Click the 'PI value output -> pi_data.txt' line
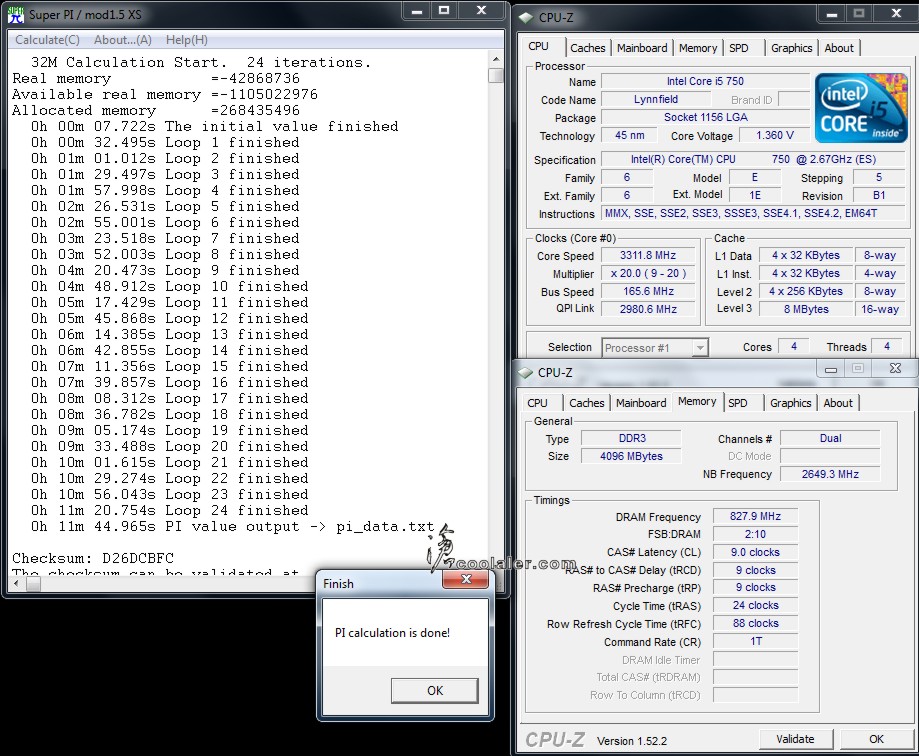 [233, 526]
